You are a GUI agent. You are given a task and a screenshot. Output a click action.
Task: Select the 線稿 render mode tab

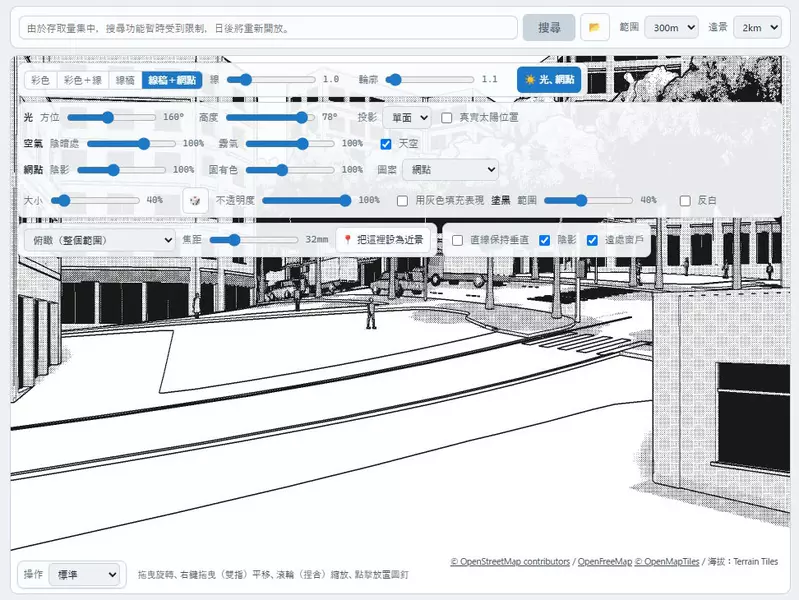click(125, 80)
